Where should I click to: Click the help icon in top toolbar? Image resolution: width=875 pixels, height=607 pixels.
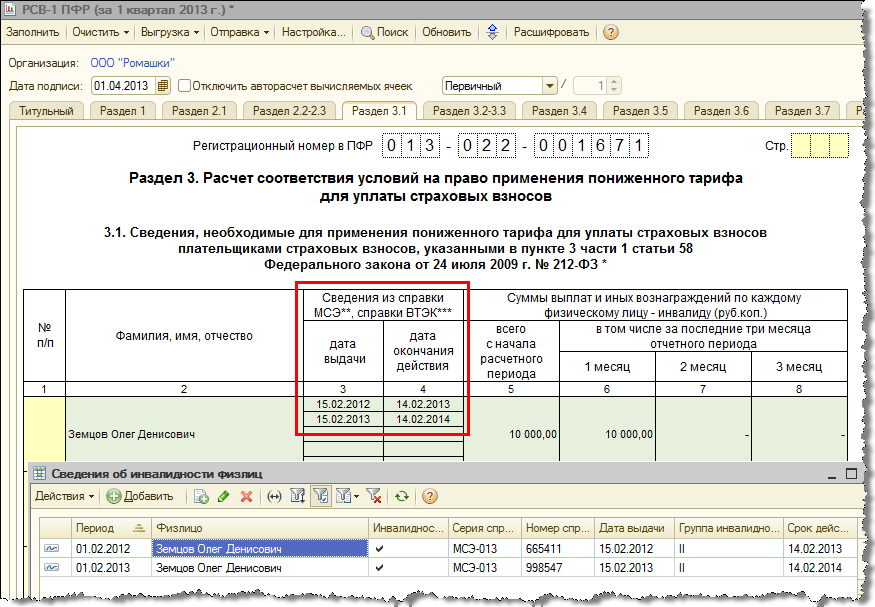pyautogui.click(x=610, y=32)
